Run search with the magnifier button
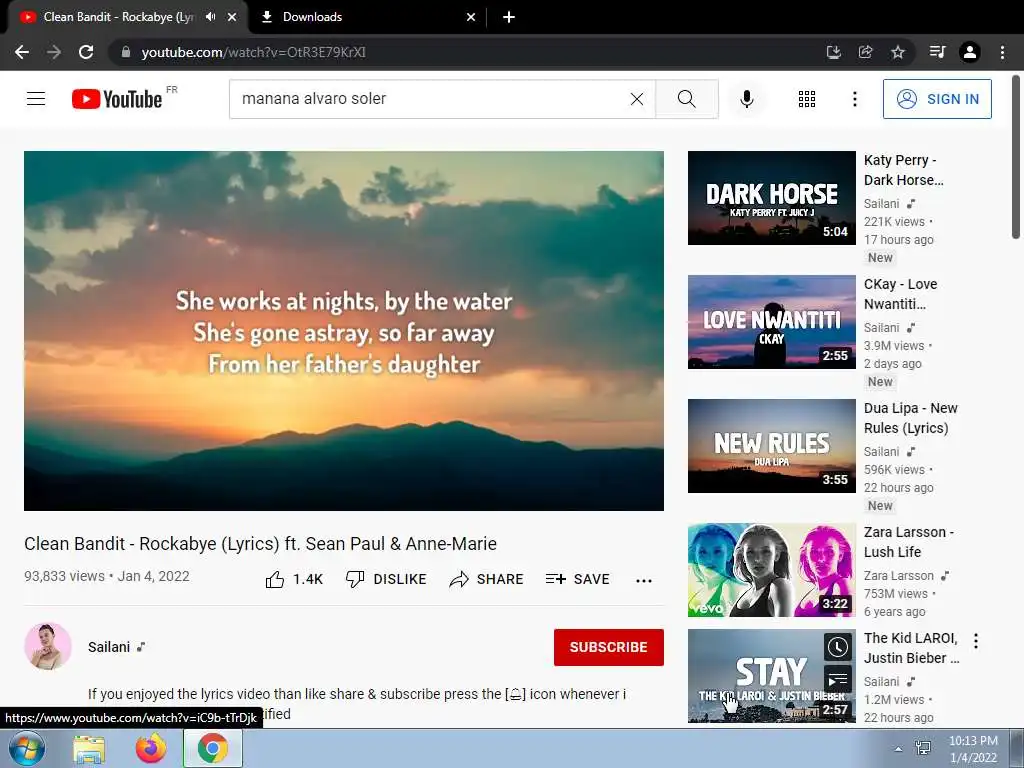This screenshot has height=768, width=1024. pos(686,99)
